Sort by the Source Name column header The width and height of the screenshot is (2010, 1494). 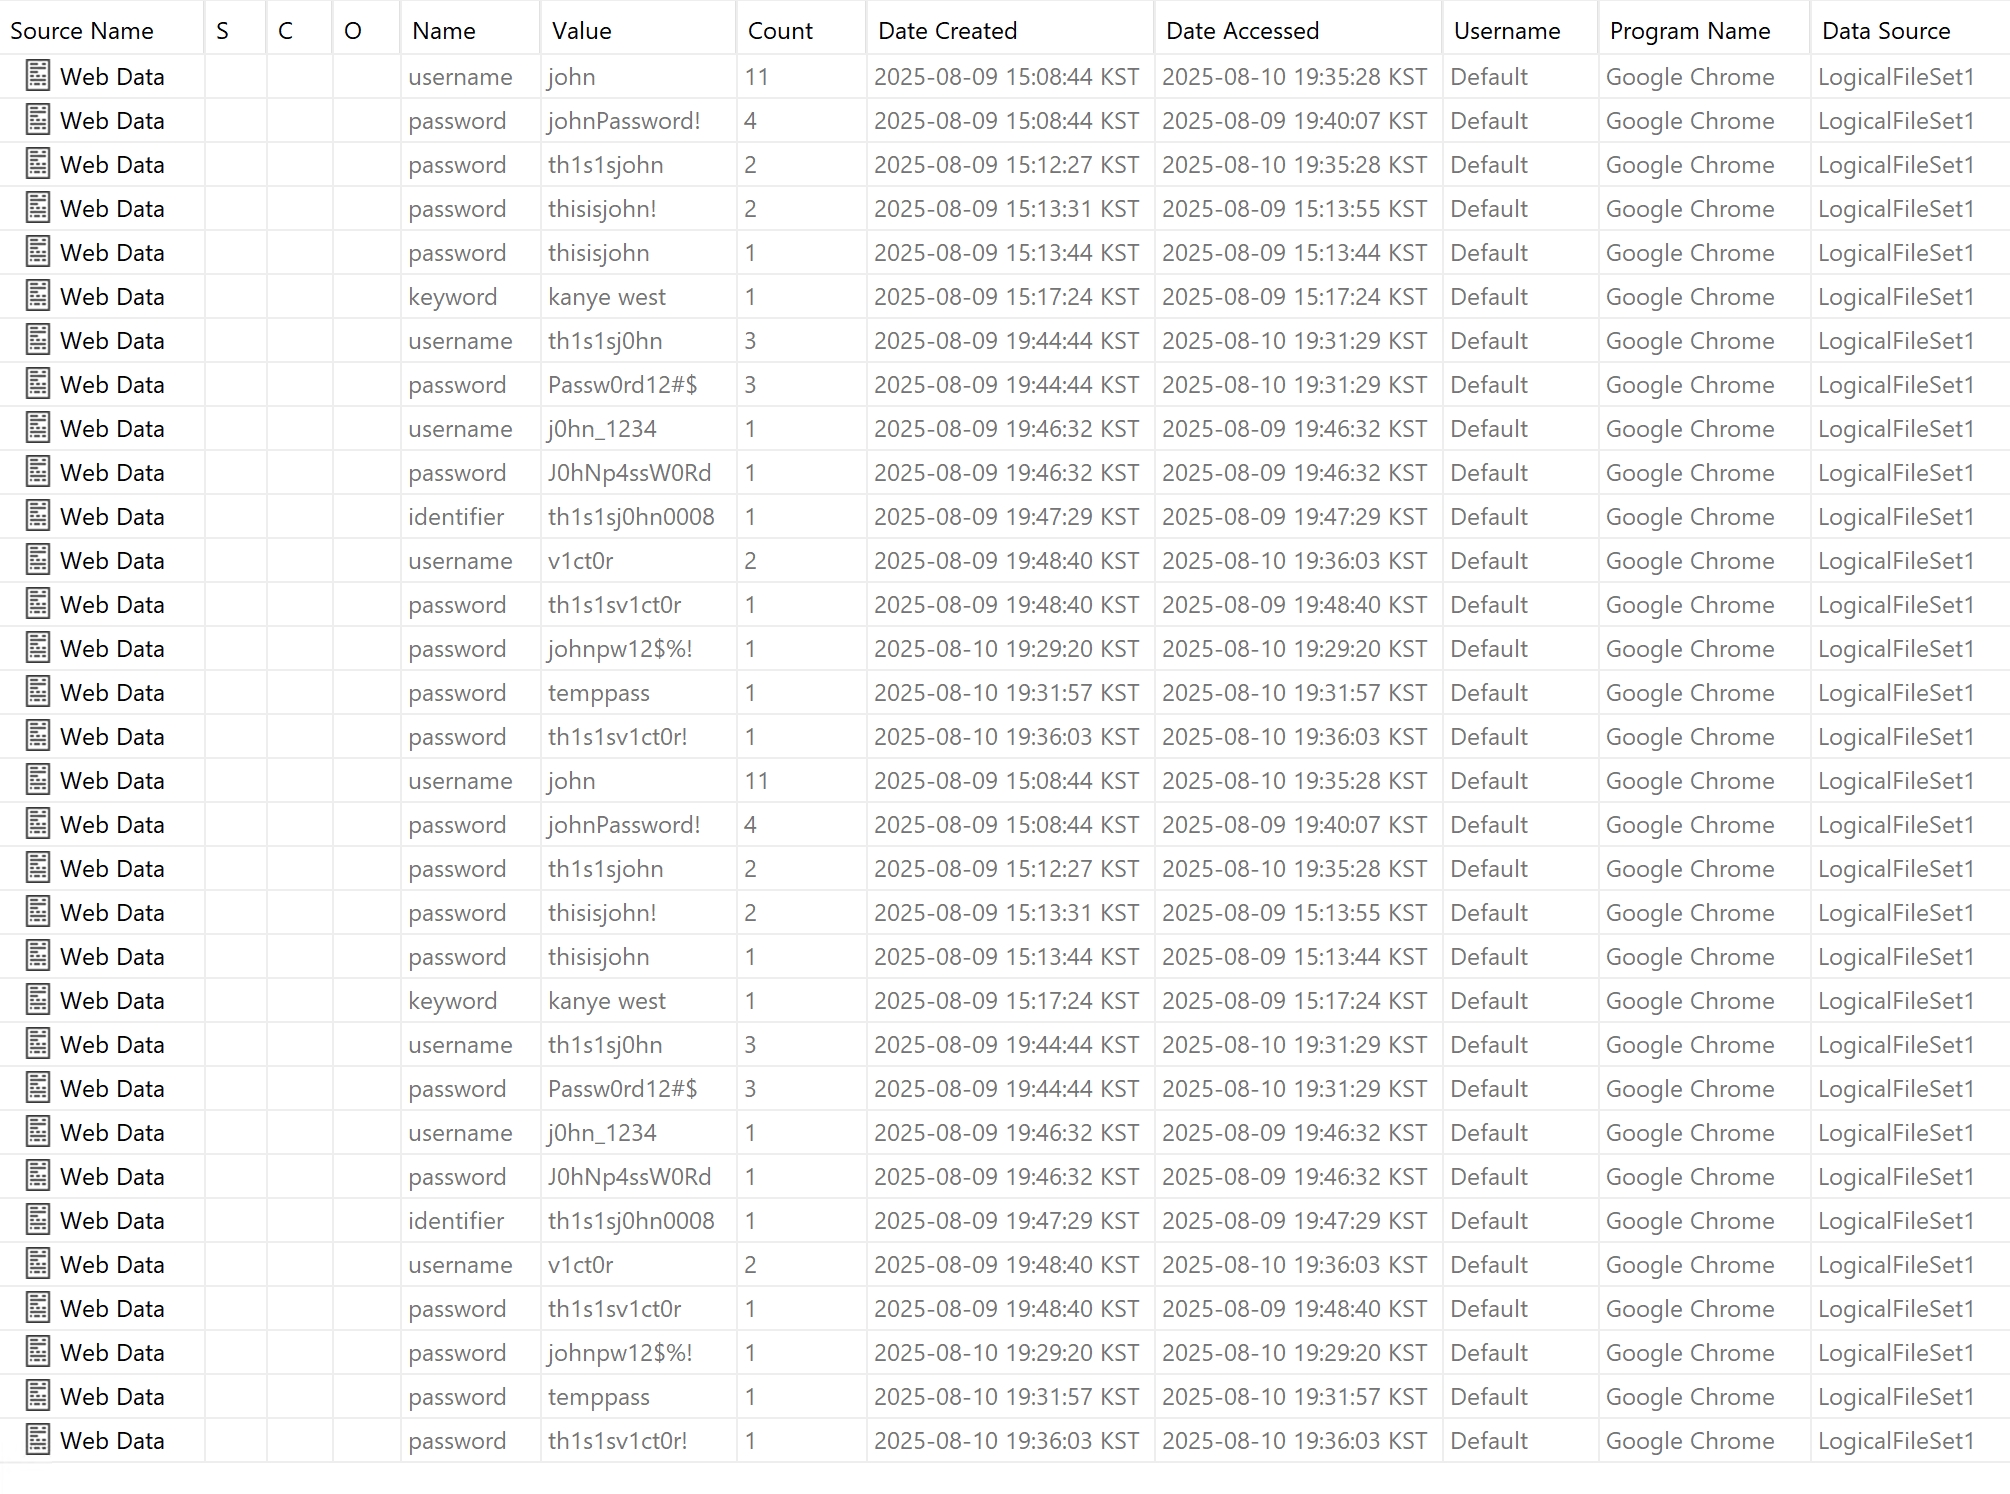(x=82, y=31)
